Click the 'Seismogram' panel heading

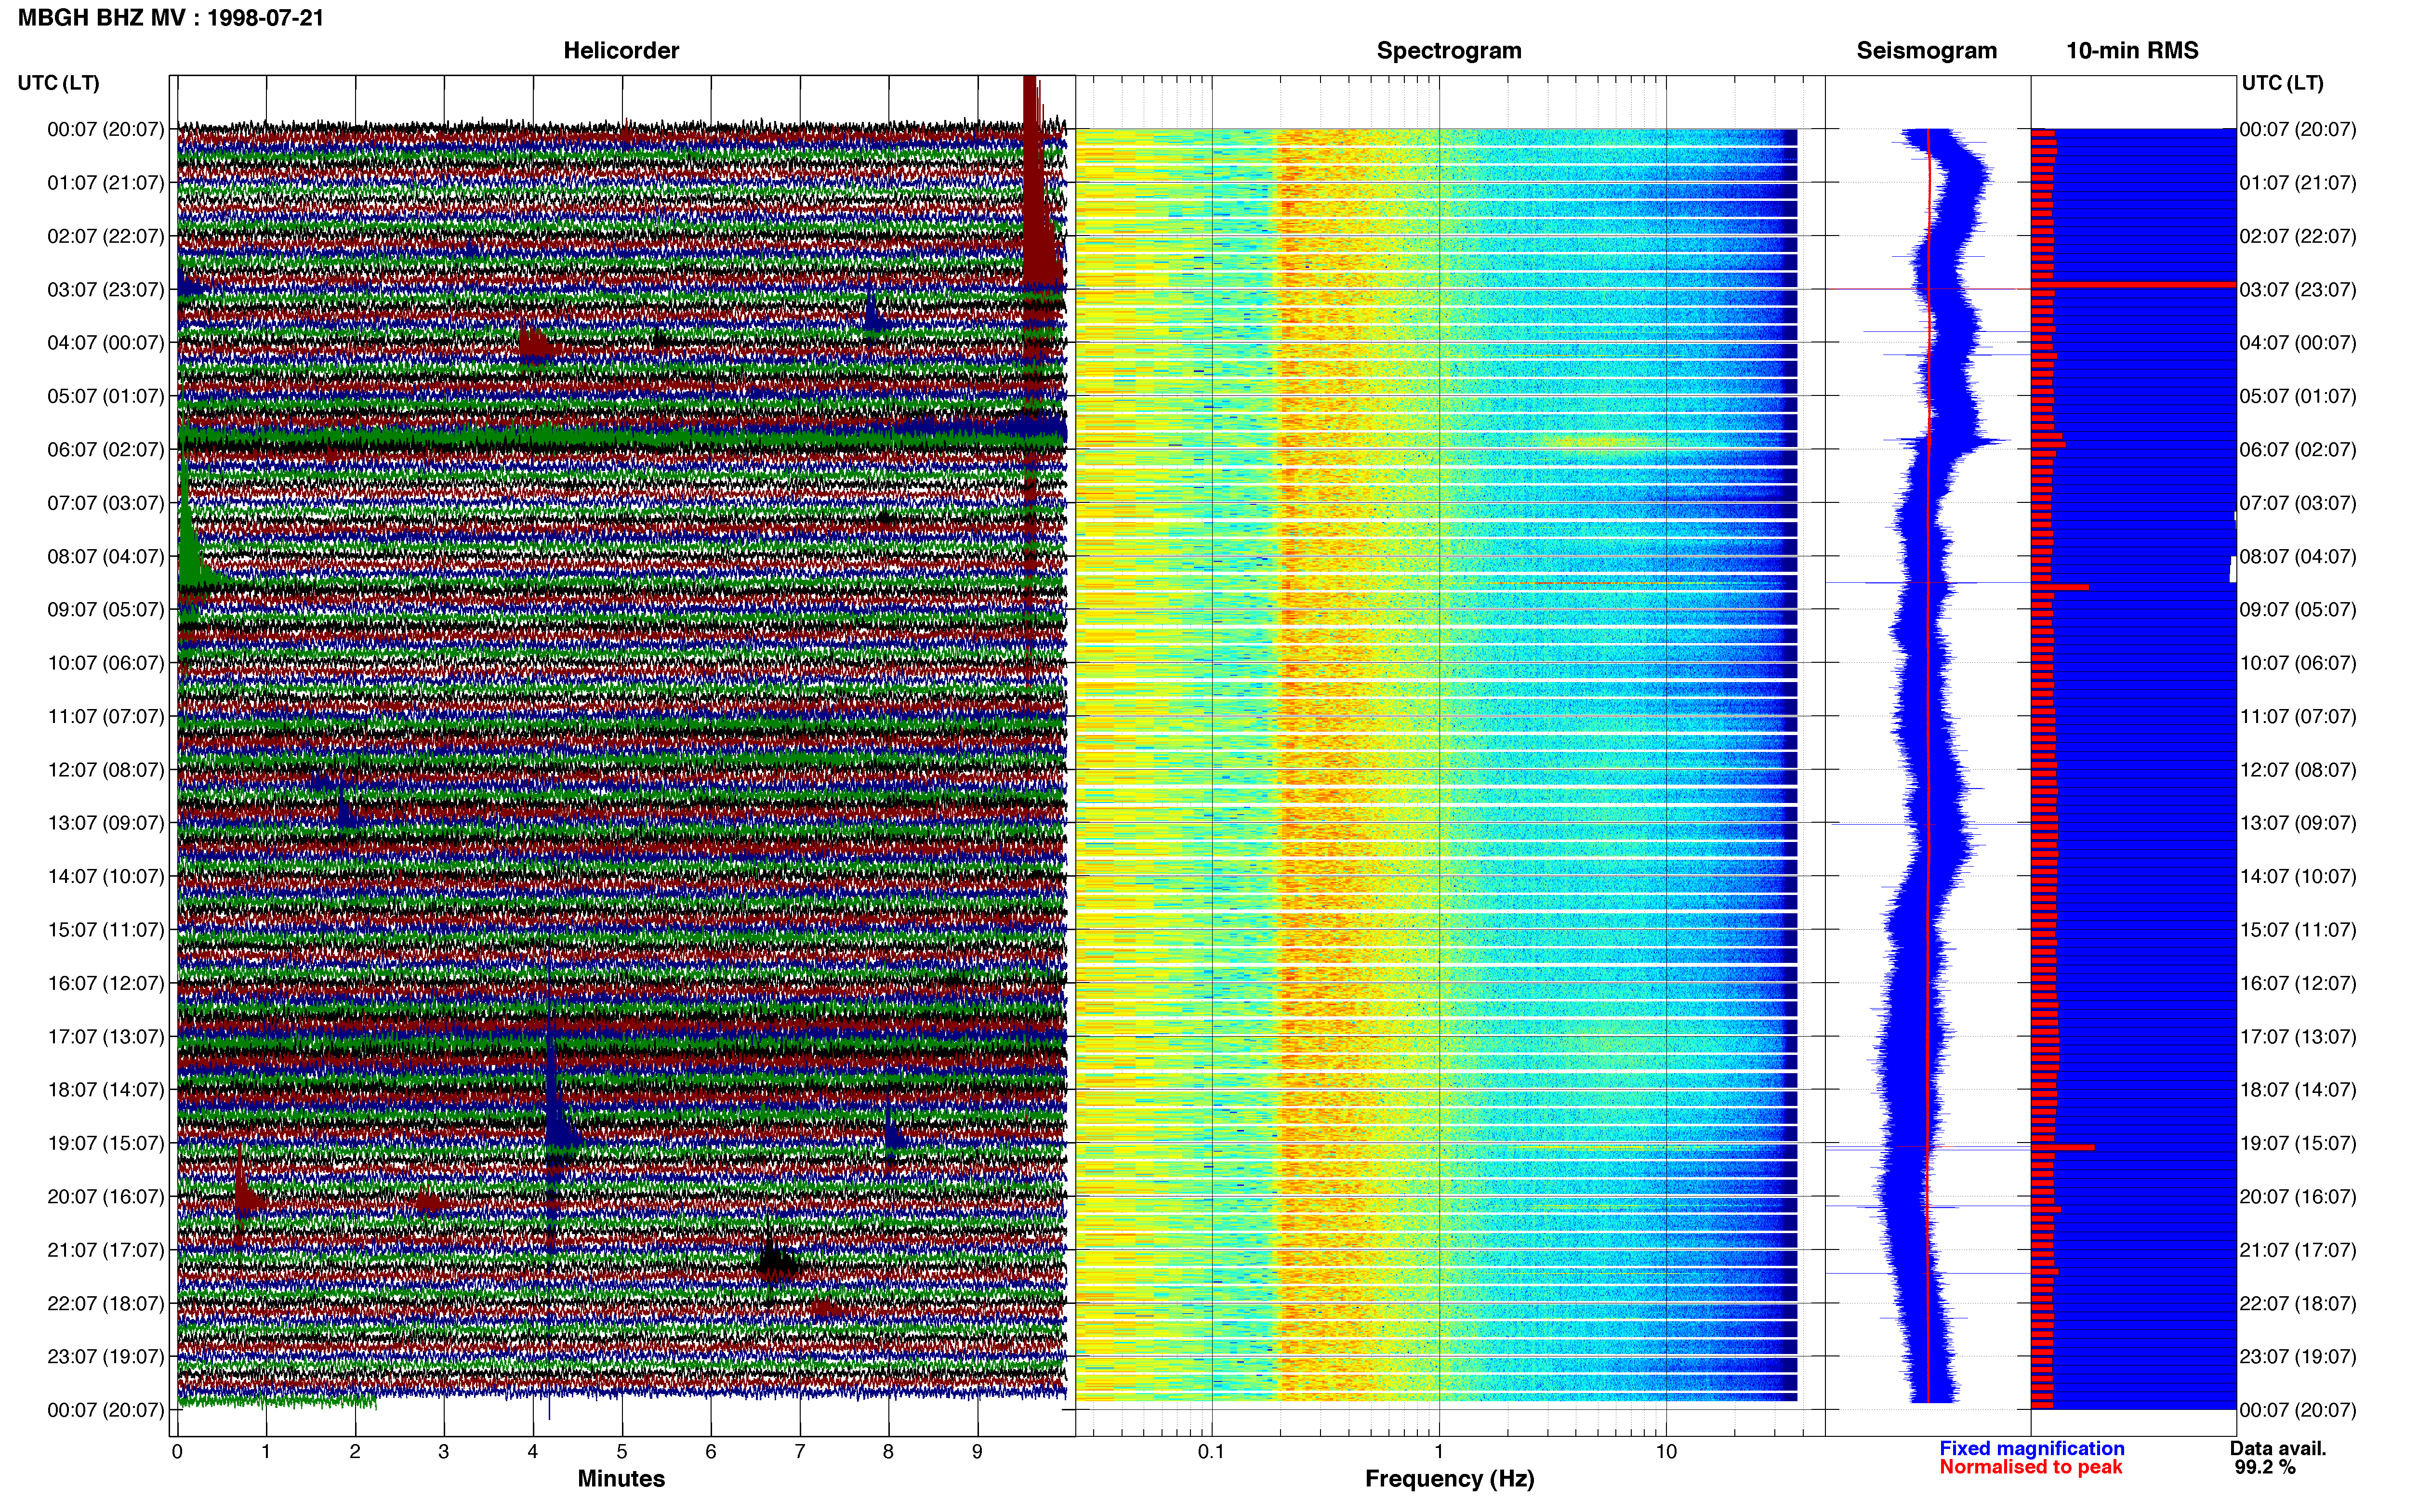tap(1926, 51)
